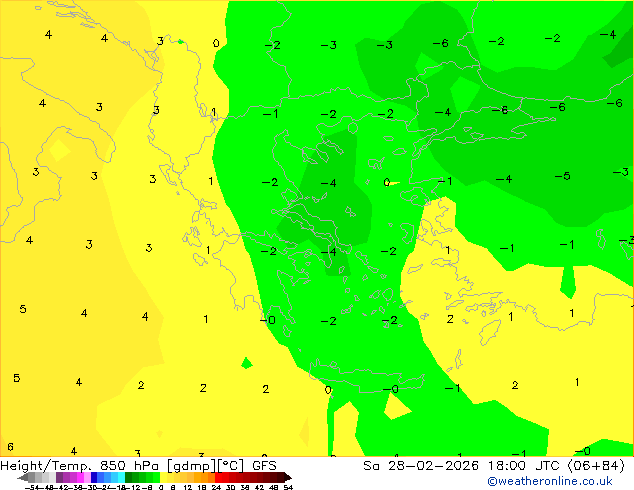Click the dark brown right arrow of color scale
Image resolution: width=634 pixels, height=490 pixels.
pos(288,478)
